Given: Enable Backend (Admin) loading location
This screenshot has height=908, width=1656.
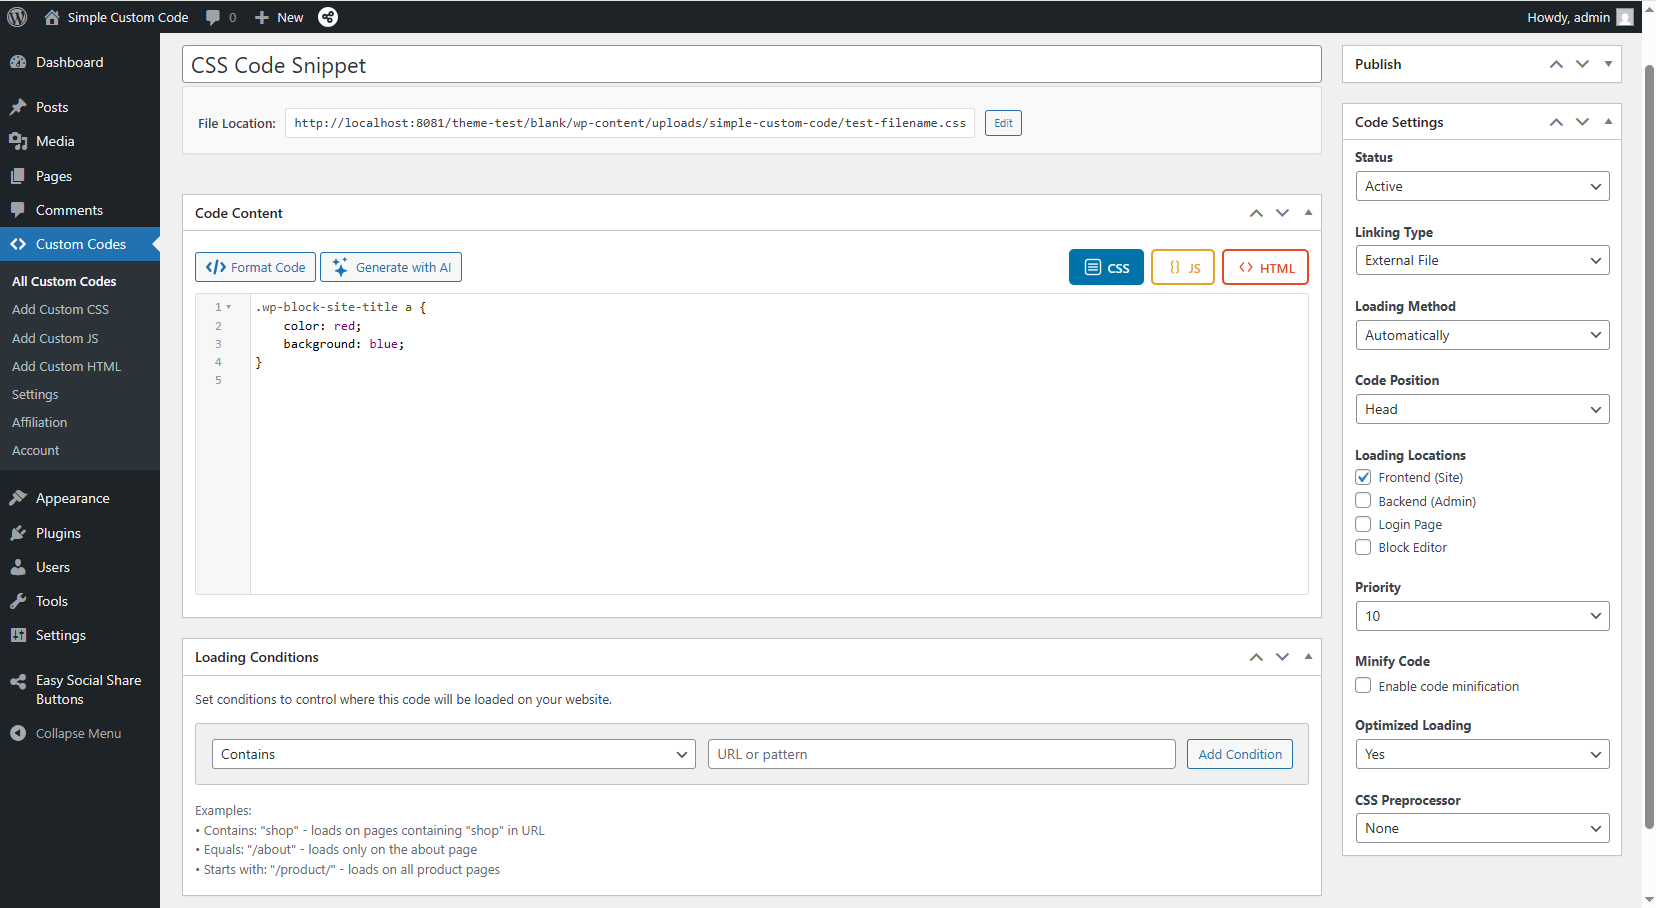Looking at the screenshot, I should [1363, 501].
